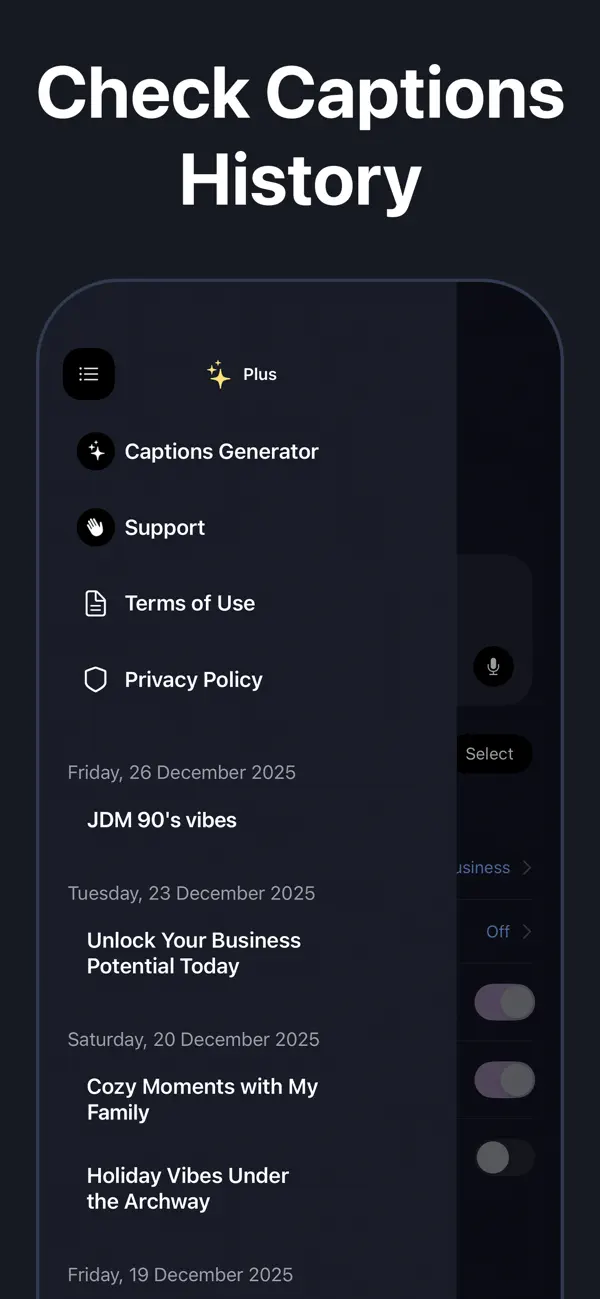This screenshot has height=1299, width=600.
Task: Click the Captions Generator sparkle icon
Action: pyautogui.click(x=96, y=452)
